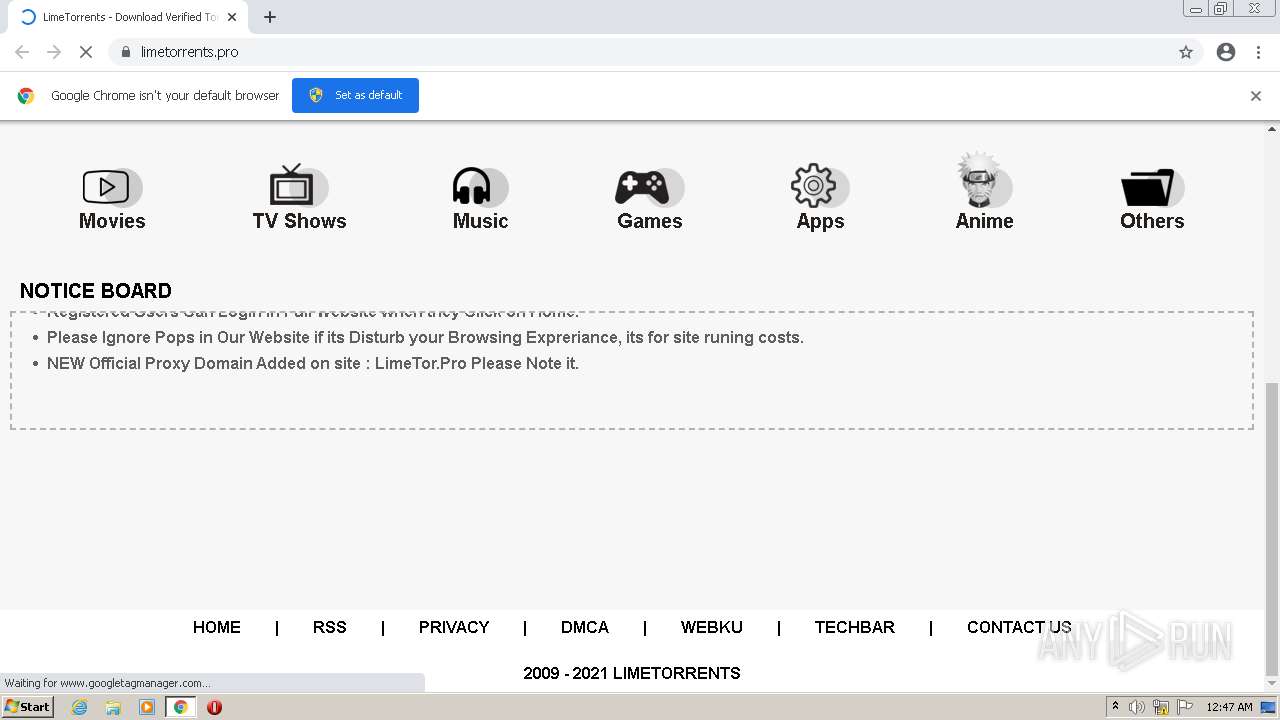Open the Anime character icon
Viewport: 1280px width, 720px height.
tap(984, 179)
